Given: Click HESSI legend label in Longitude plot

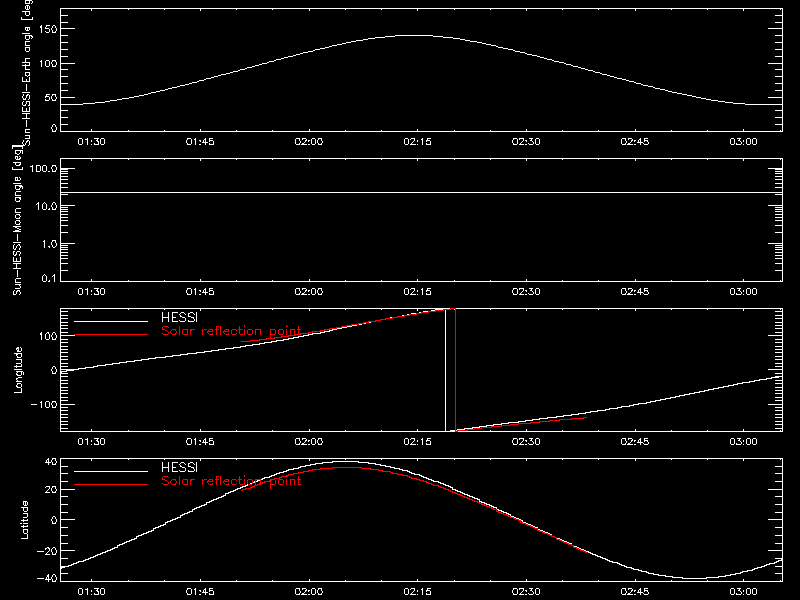Looking at the screenshot, I should click(179, 317).
